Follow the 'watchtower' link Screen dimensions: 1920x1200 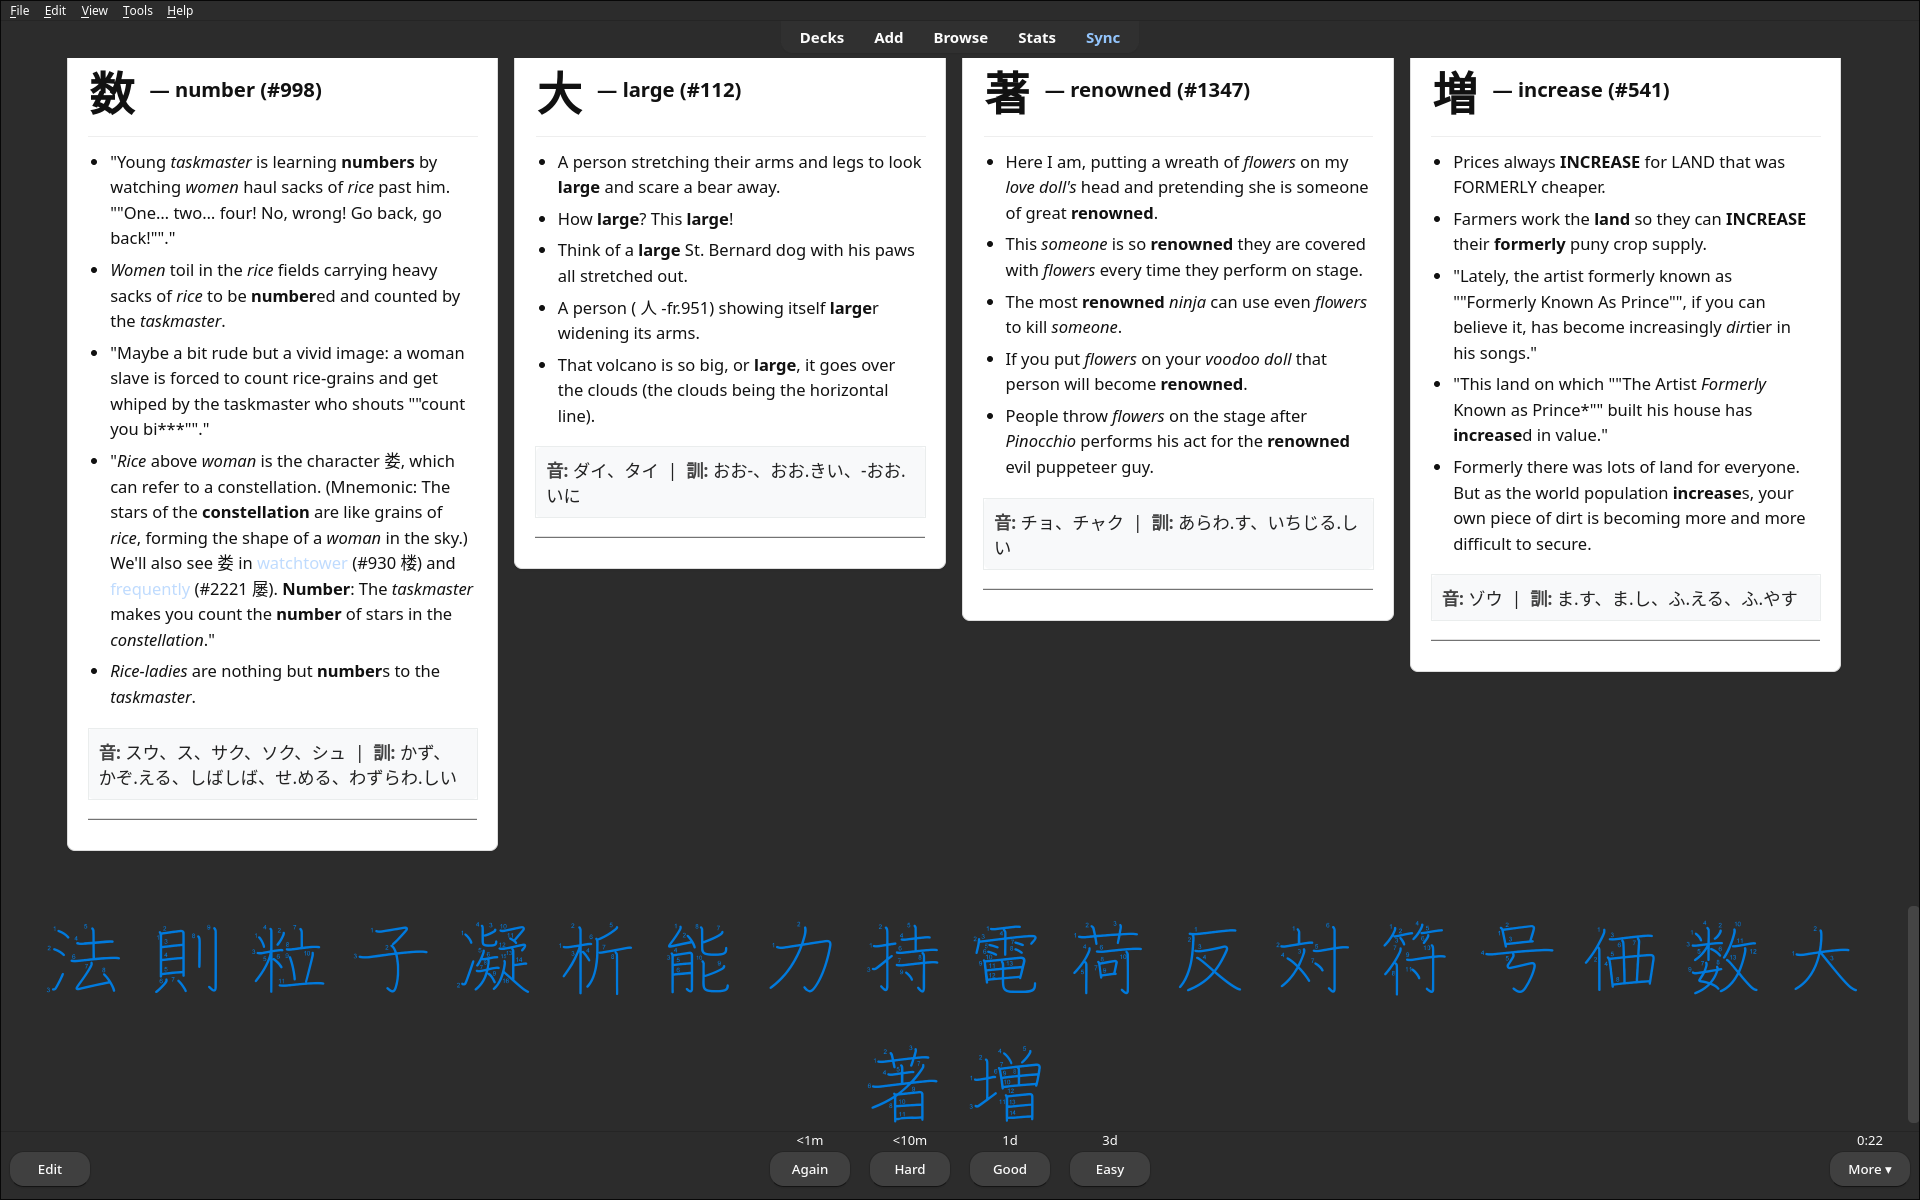302,563
